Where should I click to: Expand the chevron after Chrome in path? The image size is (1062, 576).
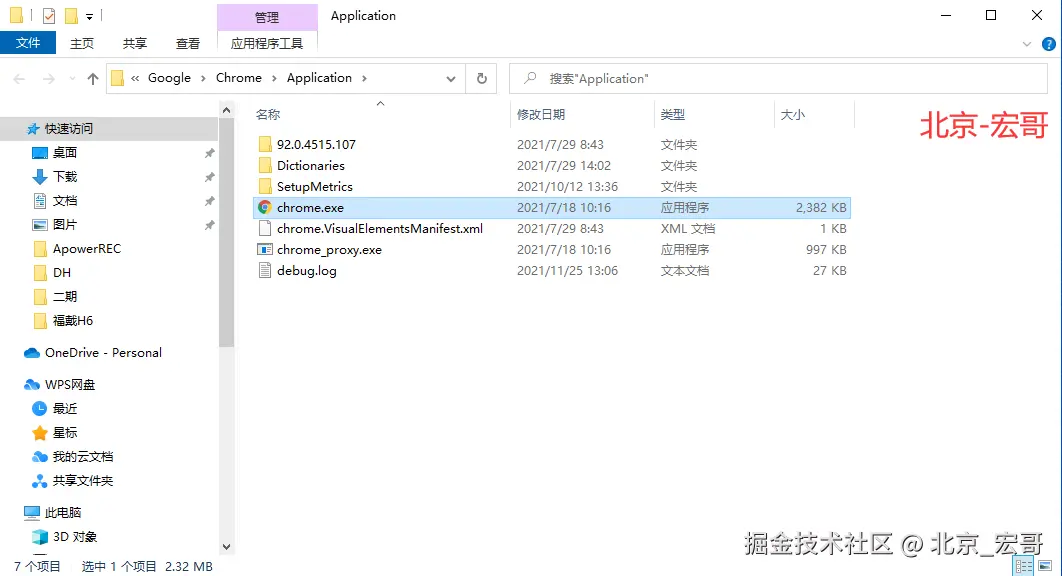coord(274,79)
